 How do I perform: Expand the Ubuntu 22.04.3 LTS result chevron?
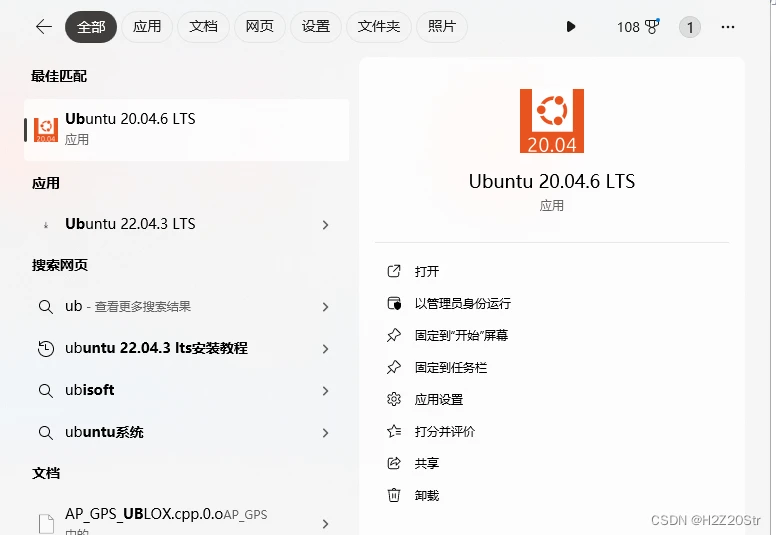[x=325, y=225]
